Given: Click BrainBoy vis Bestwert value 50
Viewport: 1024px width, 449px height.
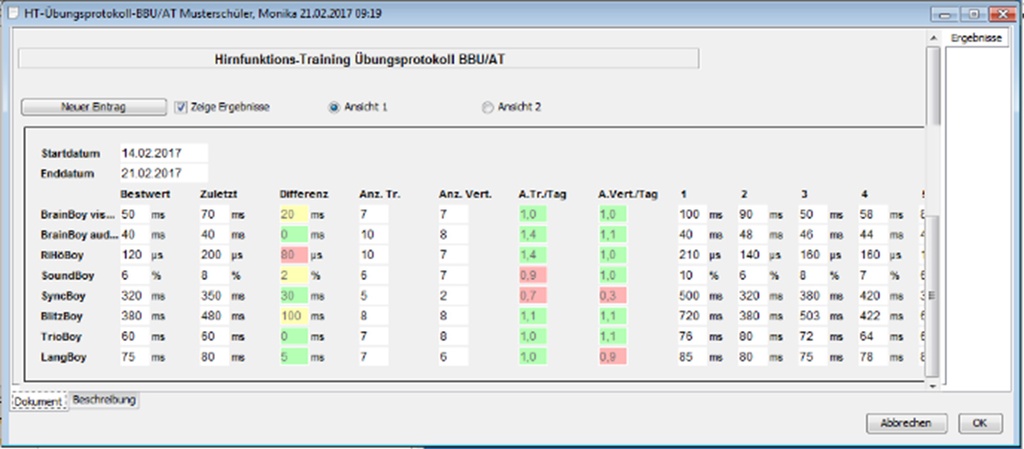Looking at the screenshot, I should 134,214.
